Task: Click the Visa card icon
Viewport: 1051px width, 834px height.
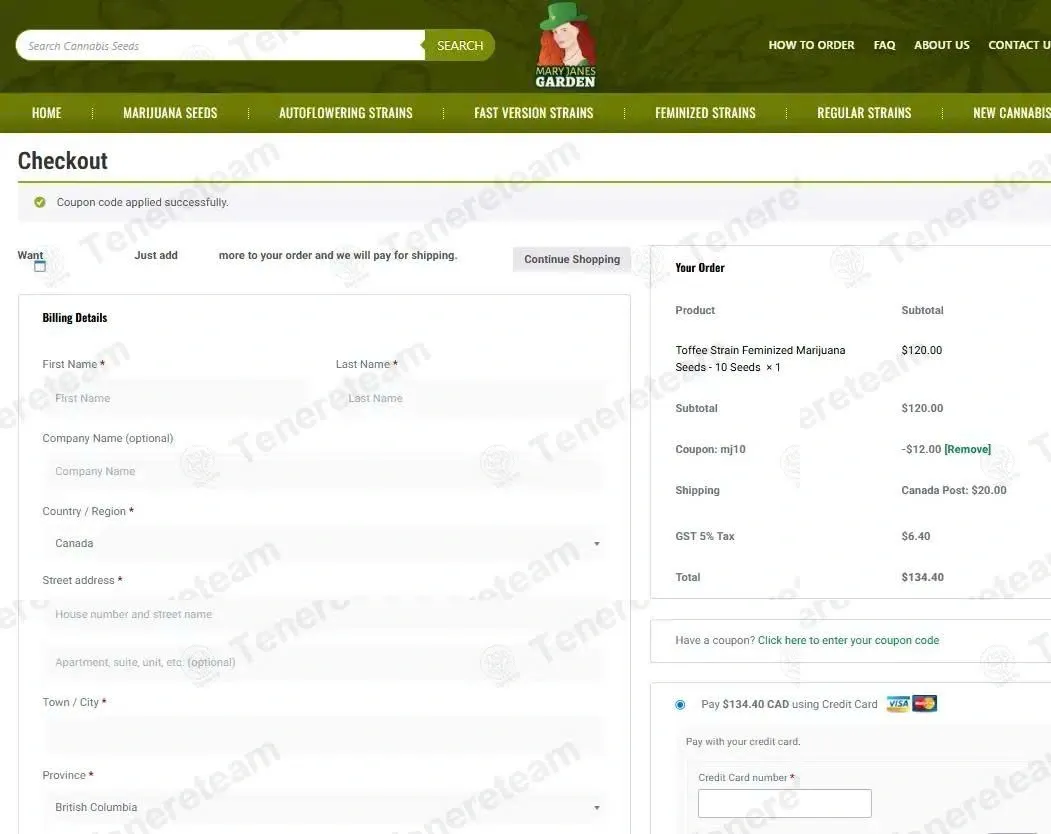Action: (x=898, y=703)
